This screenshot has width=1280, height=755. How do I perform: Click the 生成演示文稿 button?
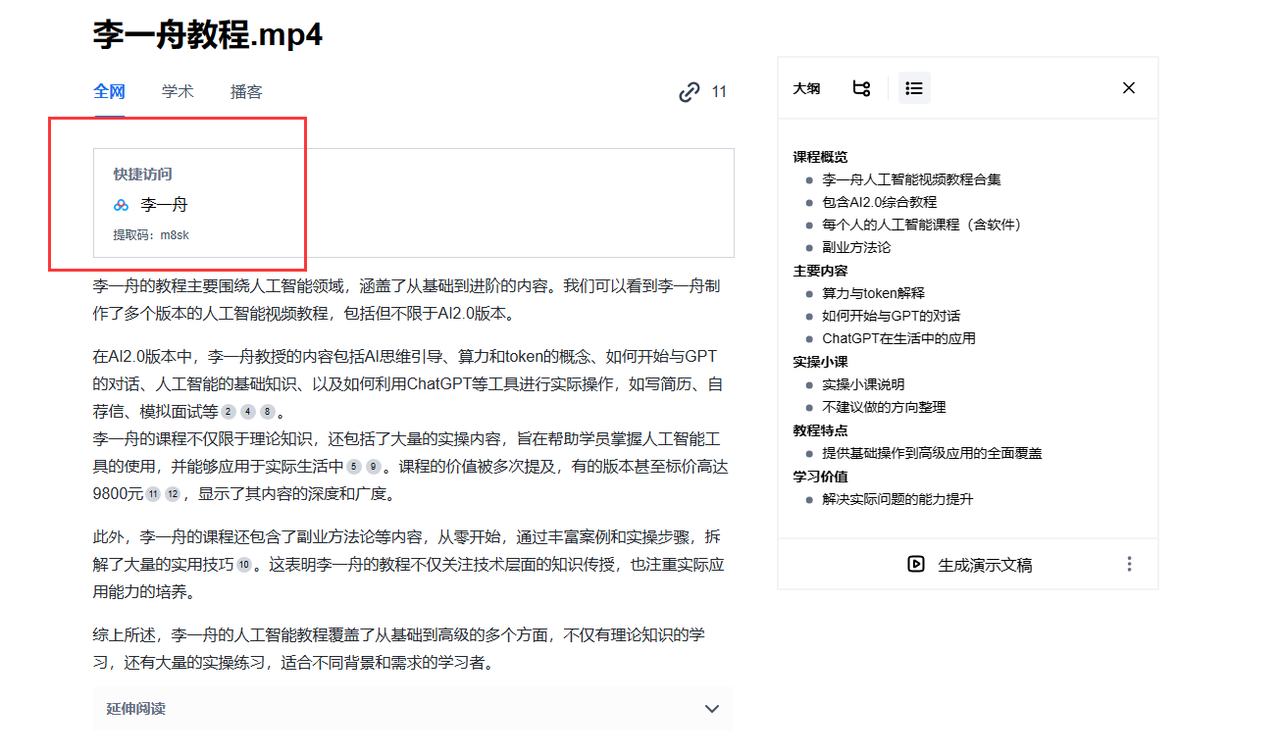969,564
